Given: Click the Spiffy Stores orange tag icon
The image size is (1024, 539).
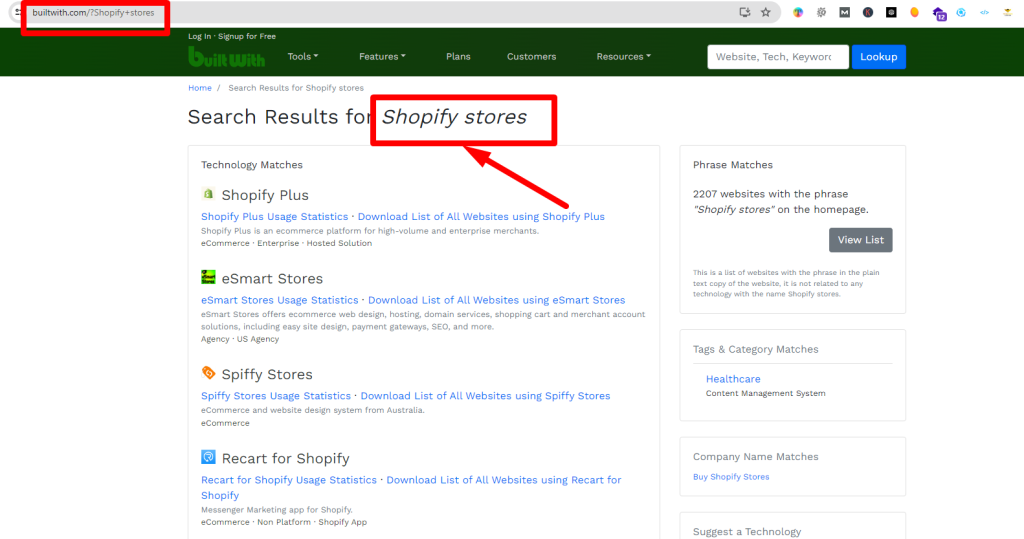Looking at the screenshot, I should (x=208, y=373).
